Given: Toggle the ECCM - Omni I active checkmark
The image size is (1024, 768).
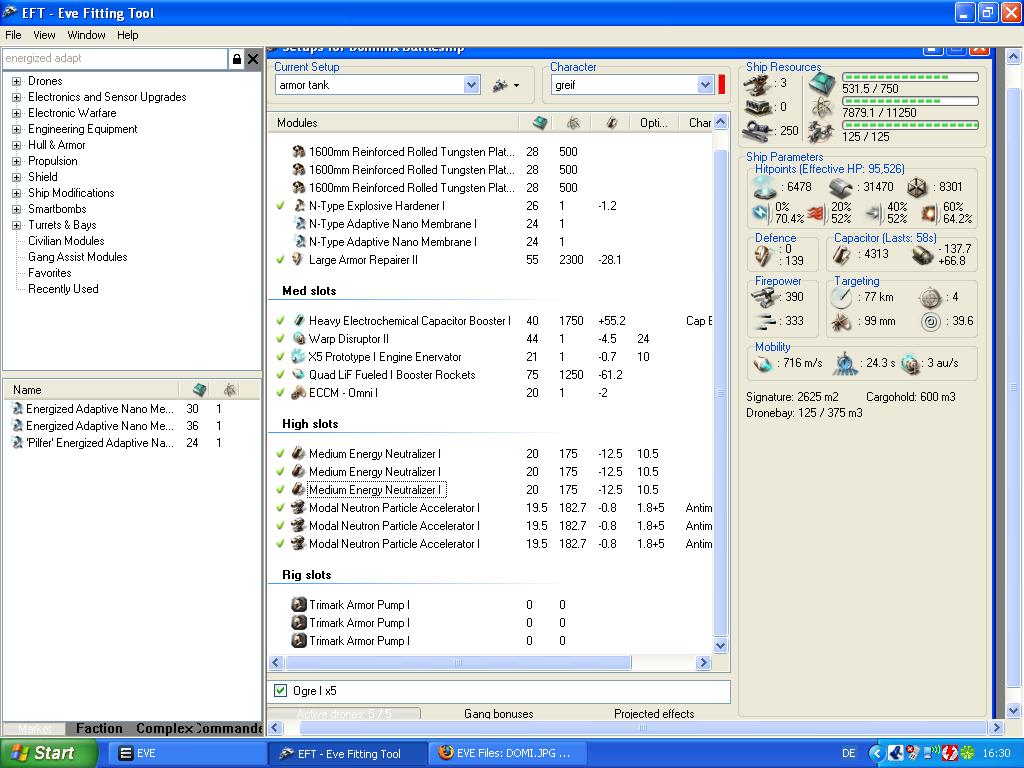Looking at the screenshot, I should point(280,392).
